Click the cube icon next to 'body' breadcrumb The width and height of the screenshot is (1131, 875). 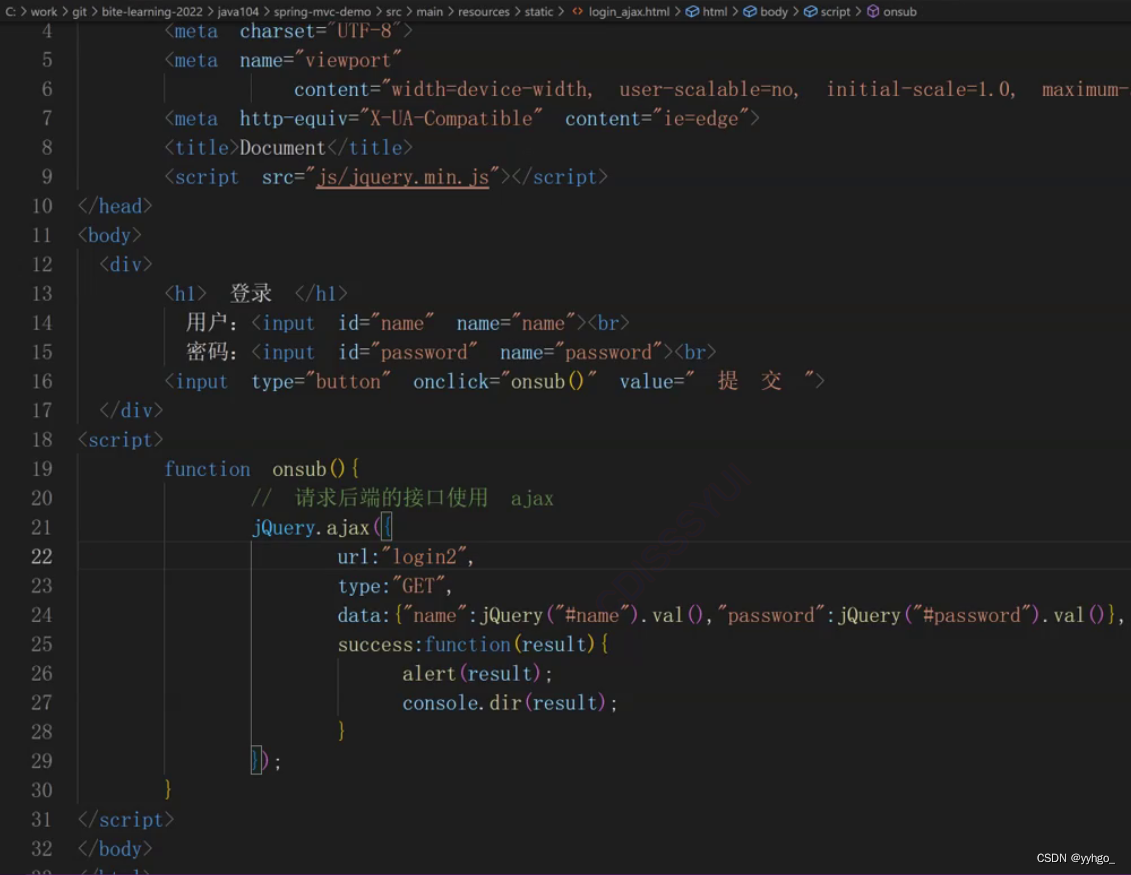click(749, 12)
